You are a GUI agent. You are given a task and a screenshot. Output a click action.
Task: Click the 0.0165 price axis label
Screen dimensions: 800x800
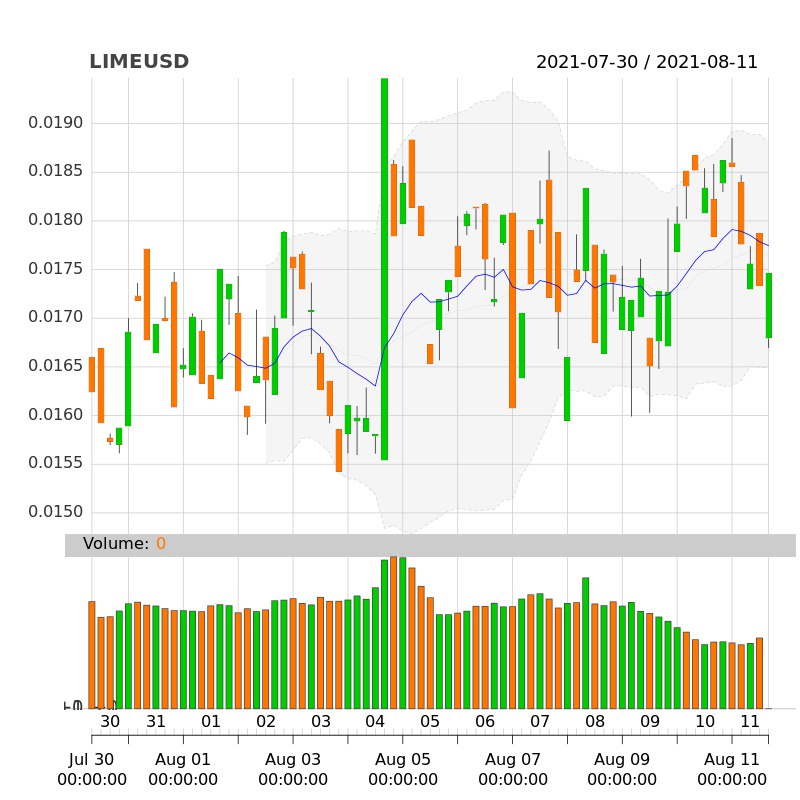[x=55, y=366]
